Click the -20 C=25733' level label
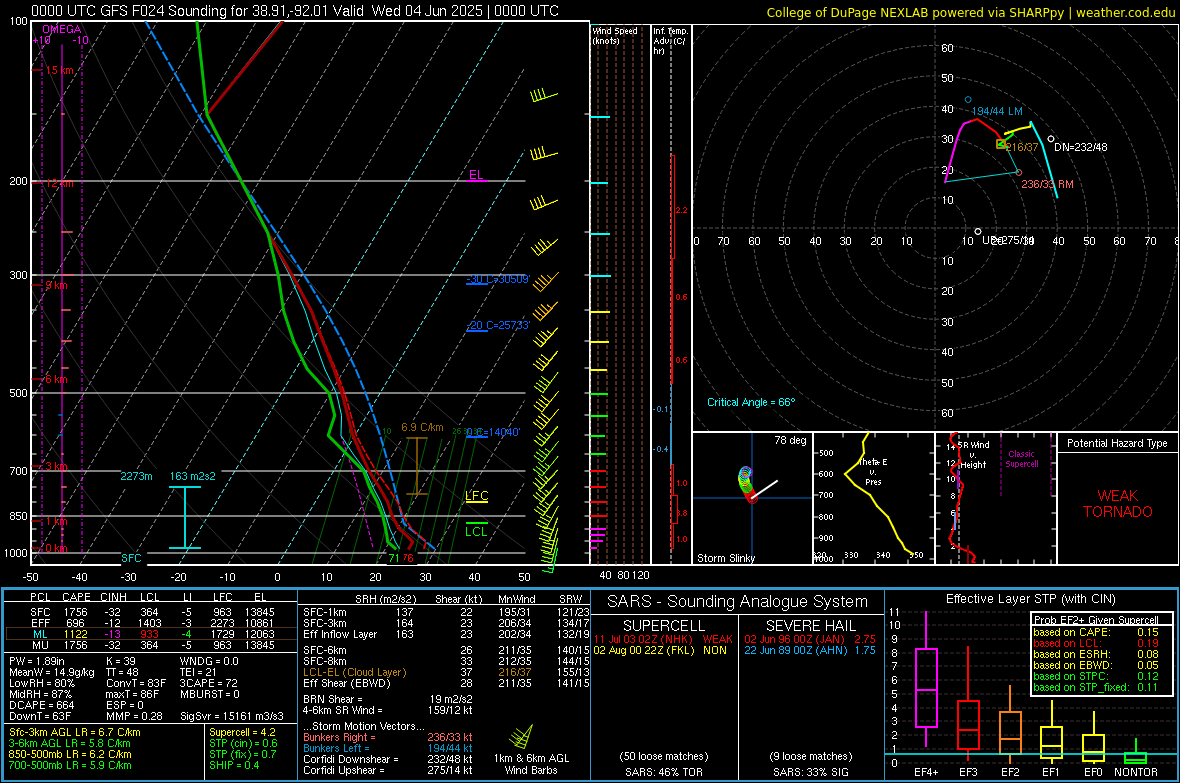Screen dimensions: 1180x783 (x=497, y=325)
